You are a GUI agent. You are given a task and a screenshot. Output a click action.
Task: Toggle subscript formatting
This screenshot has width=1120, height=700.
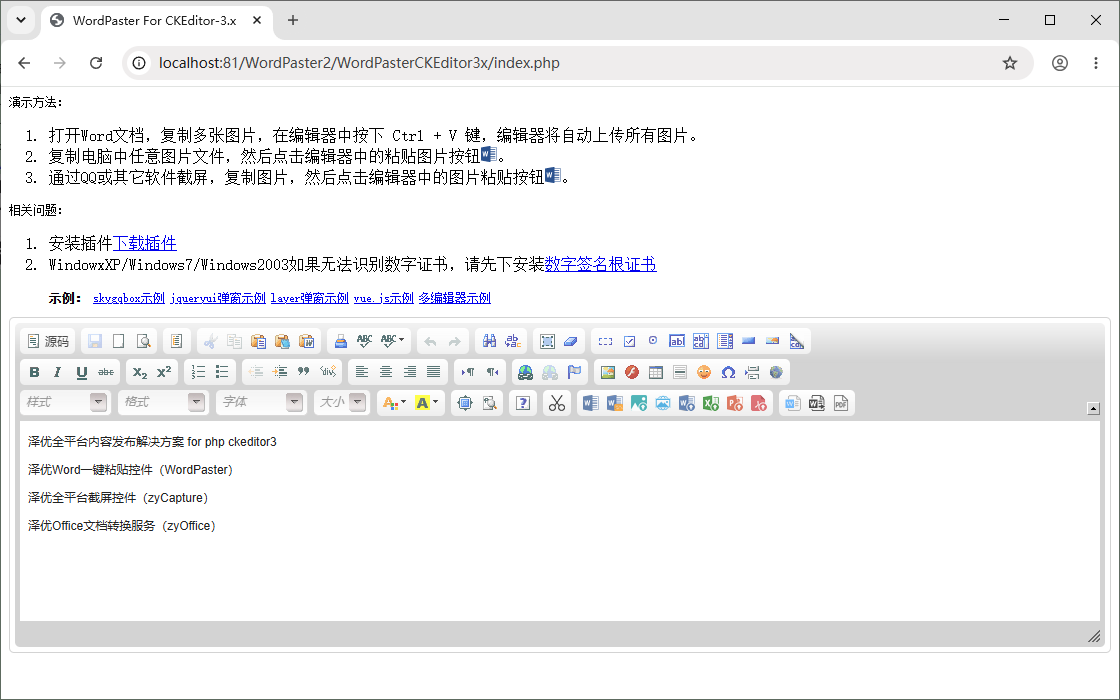coord(140,372)
